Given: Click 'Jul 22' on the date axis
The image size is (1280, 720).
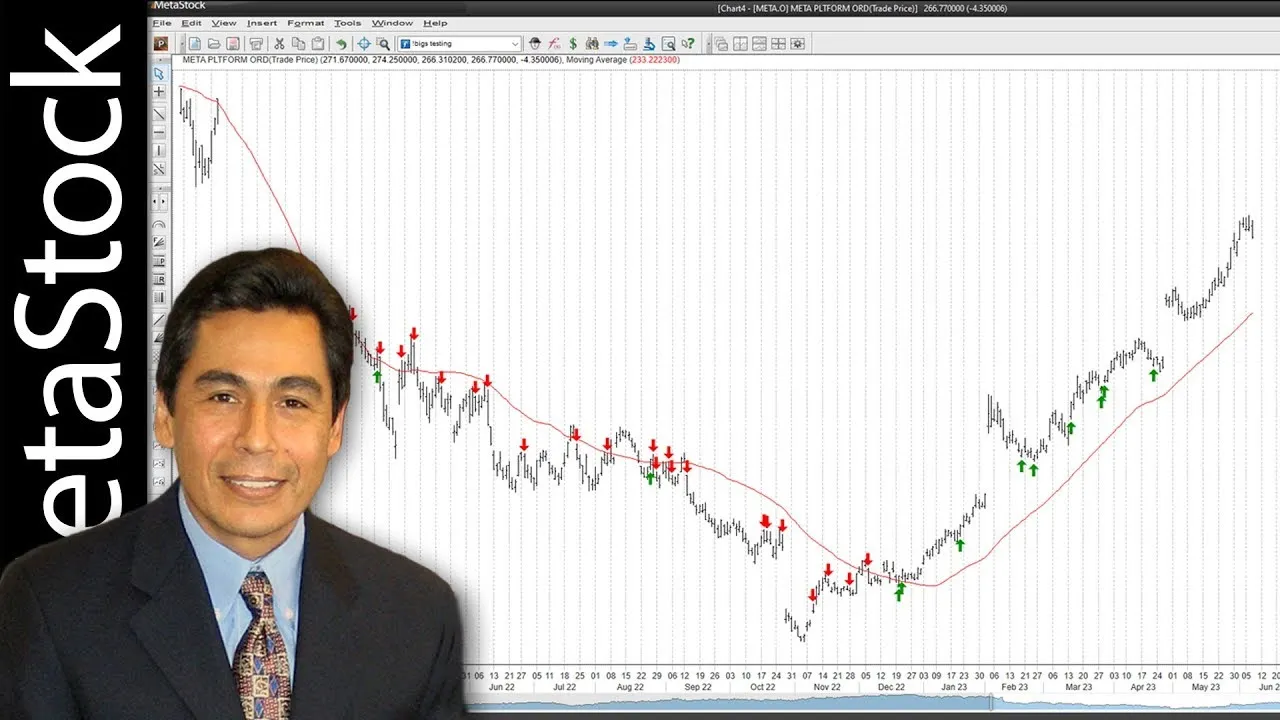Looking at the screenshot, I should (x=563, y=688).
